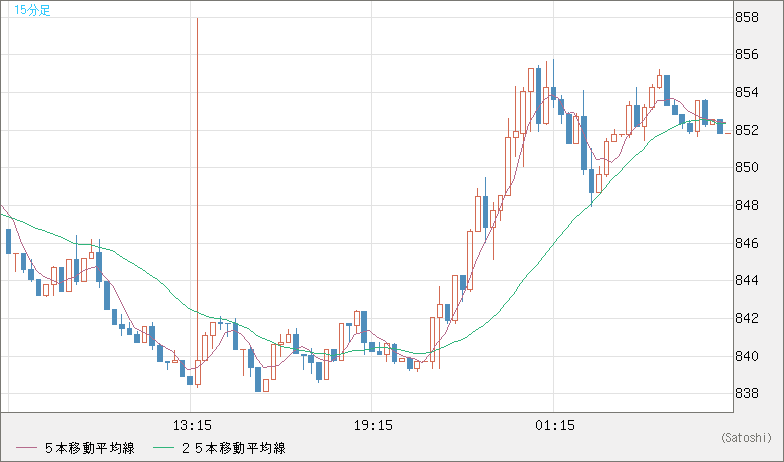This screenshot has height=462, width=784.
Task: Click the 858 price axis label
Action: point(746,18)
